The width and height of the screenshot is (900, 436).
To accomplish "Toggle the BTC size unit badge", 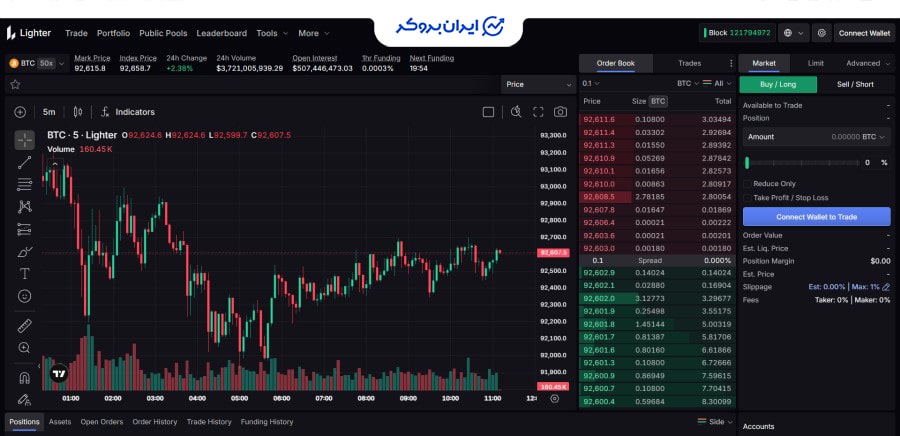I will tap(658, 102).
